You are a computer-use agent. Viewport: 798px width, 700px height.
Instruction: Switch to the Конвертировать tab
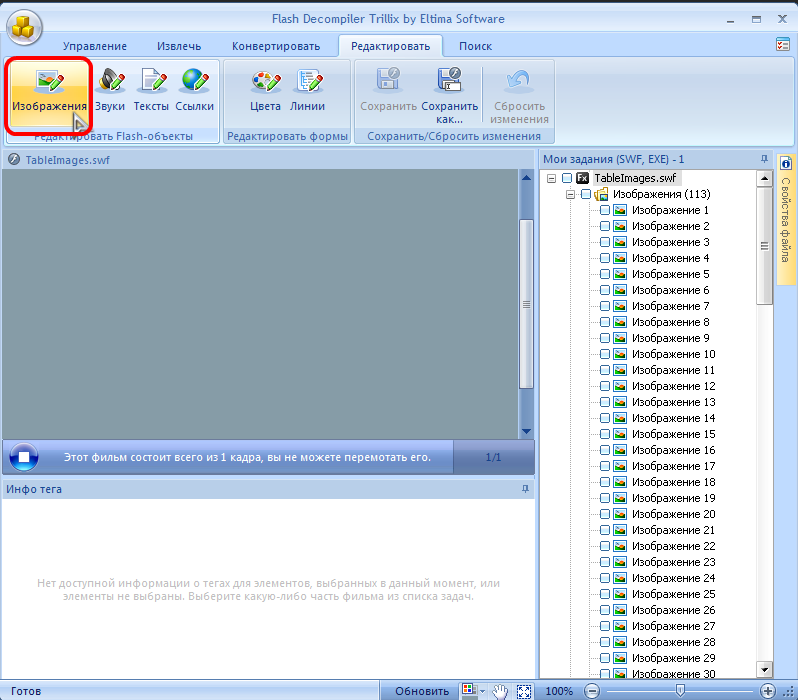tap(276, 46)
